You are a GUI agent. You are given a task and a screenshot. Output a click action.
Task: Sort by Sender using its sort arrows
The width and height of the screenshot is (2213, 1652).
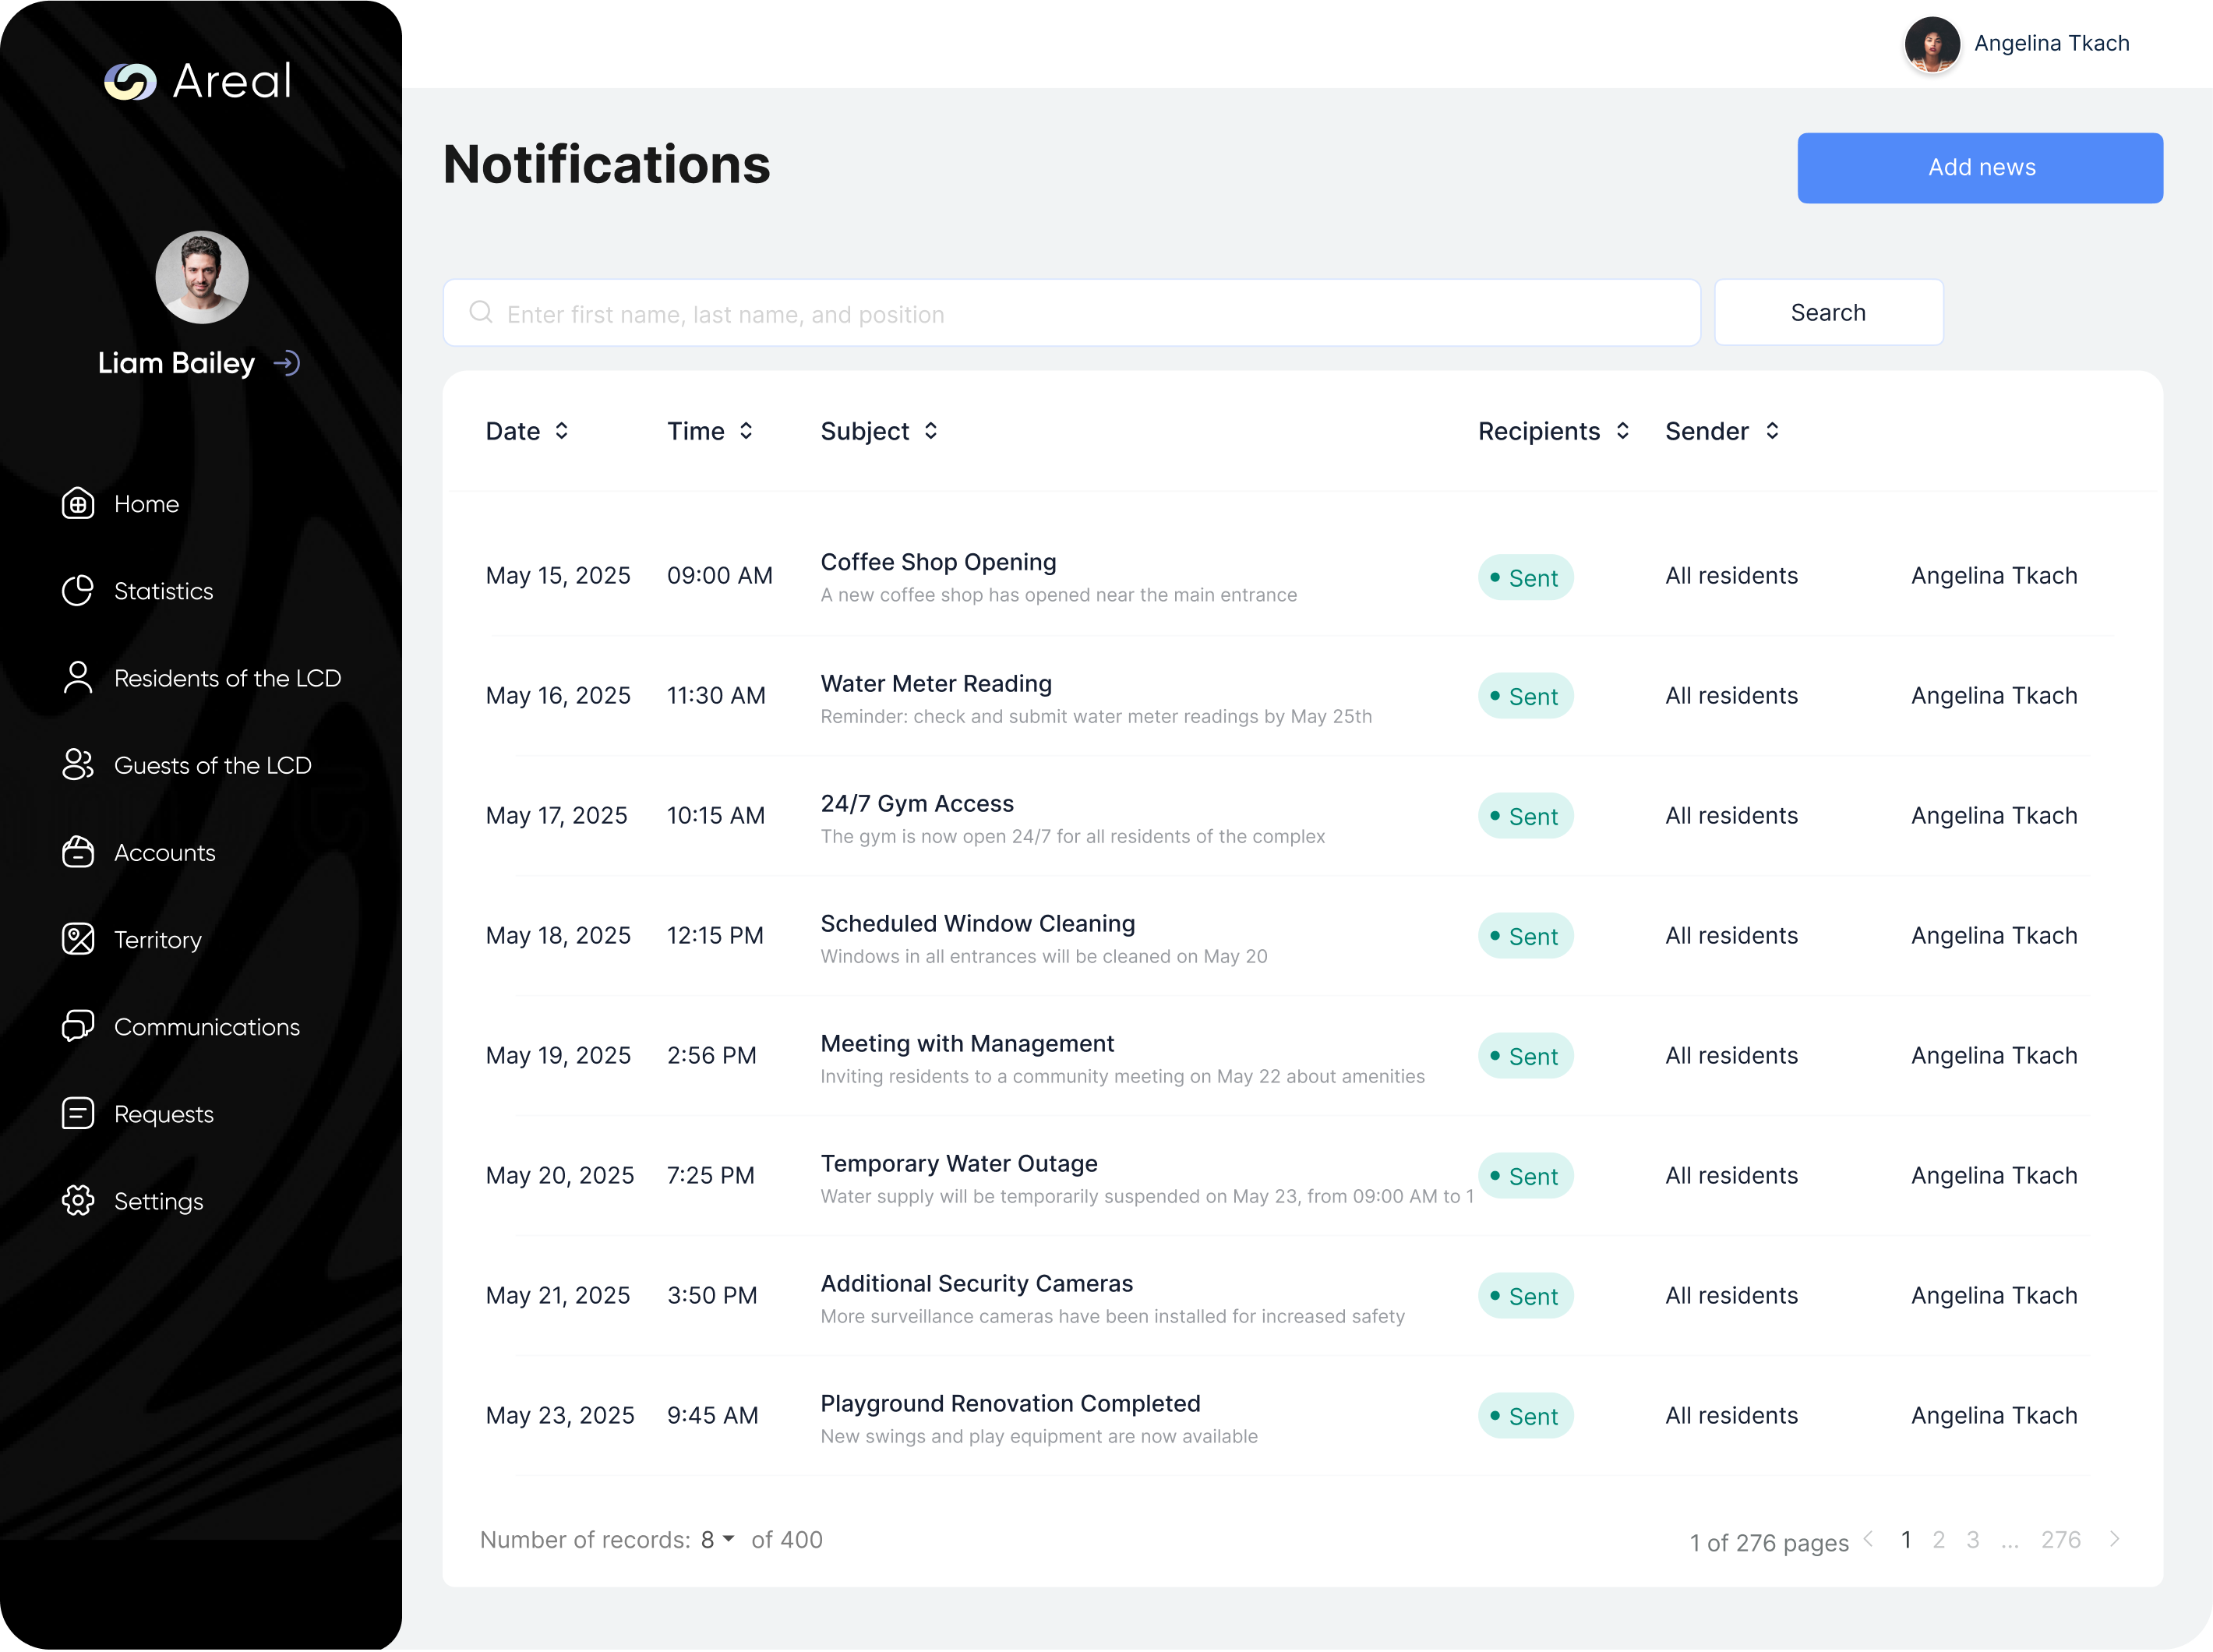point(1772,431)
